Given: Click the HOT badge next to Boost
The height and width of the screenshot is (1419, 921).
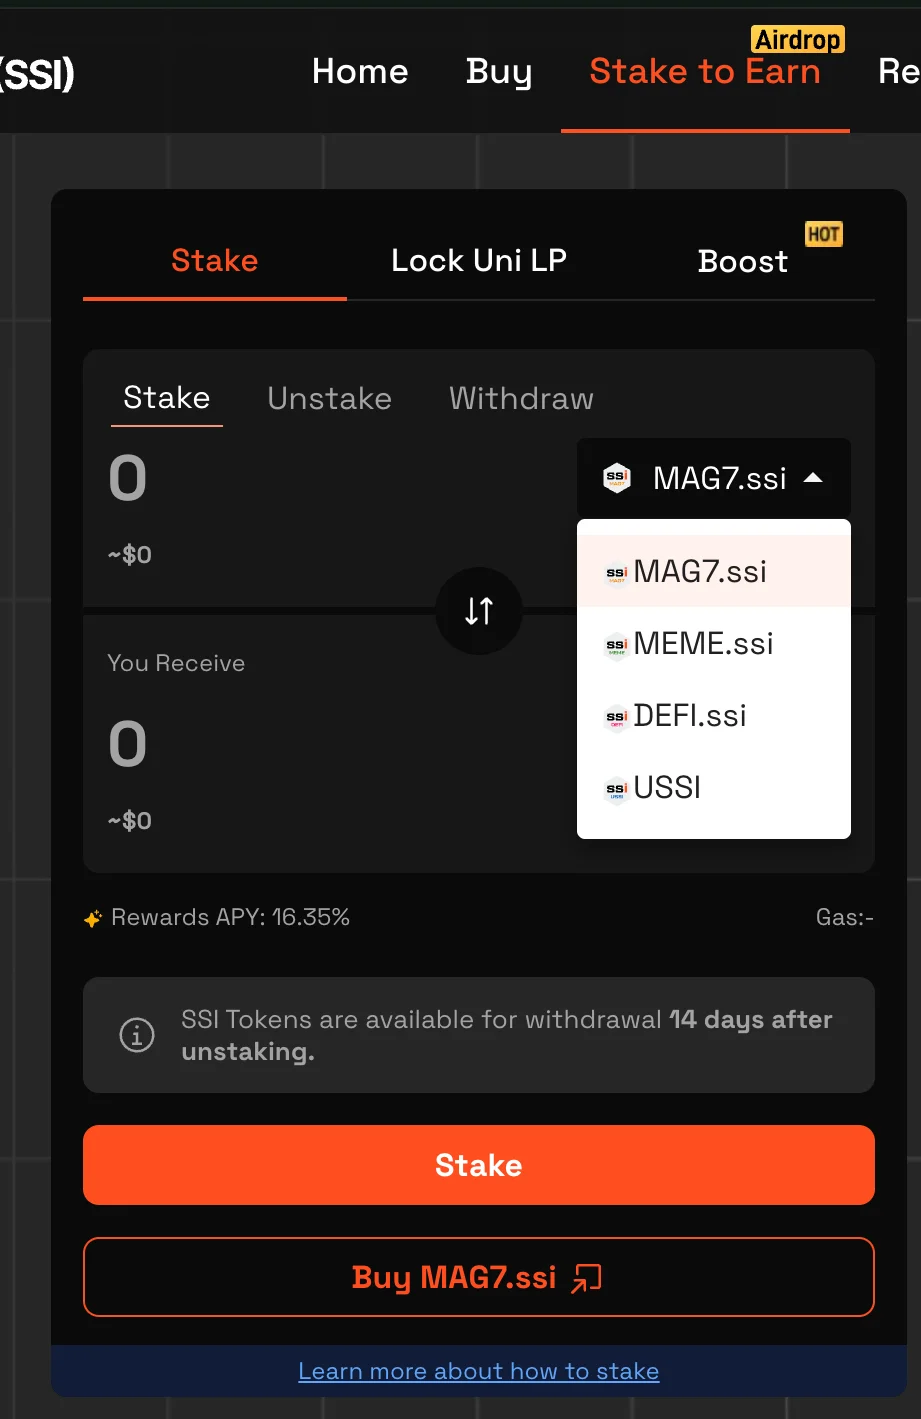Looking at the screenshot, I should [x=823, y=234].
